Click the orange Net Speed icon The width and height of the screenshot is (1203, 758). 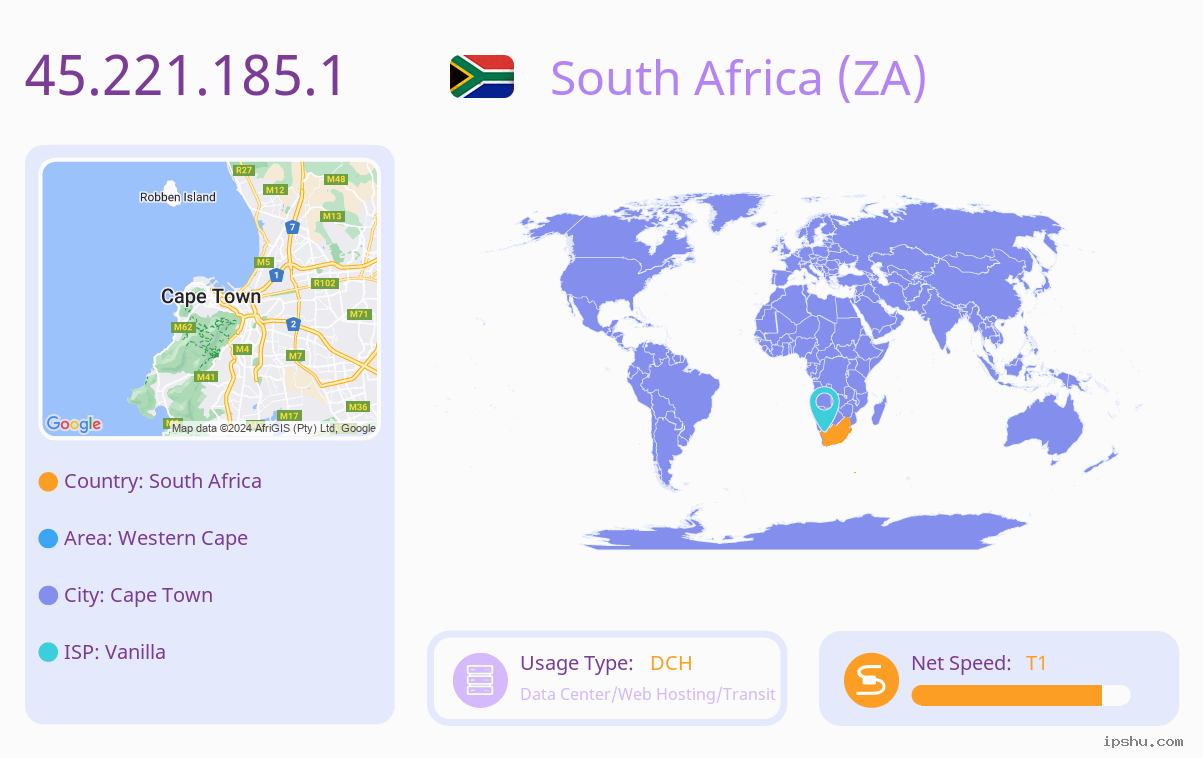871,680
